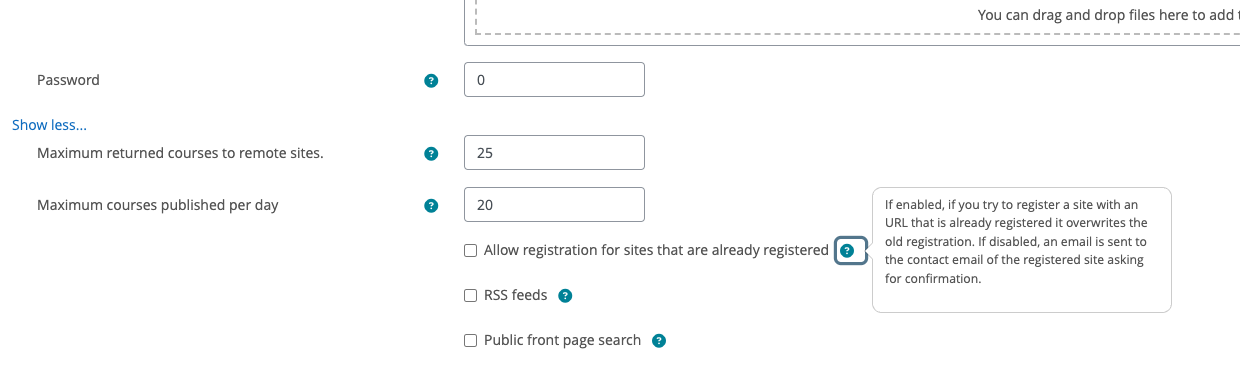Click the 'RSS feeds' label text
Screen dimensions: 1240x367
(515, 295)
